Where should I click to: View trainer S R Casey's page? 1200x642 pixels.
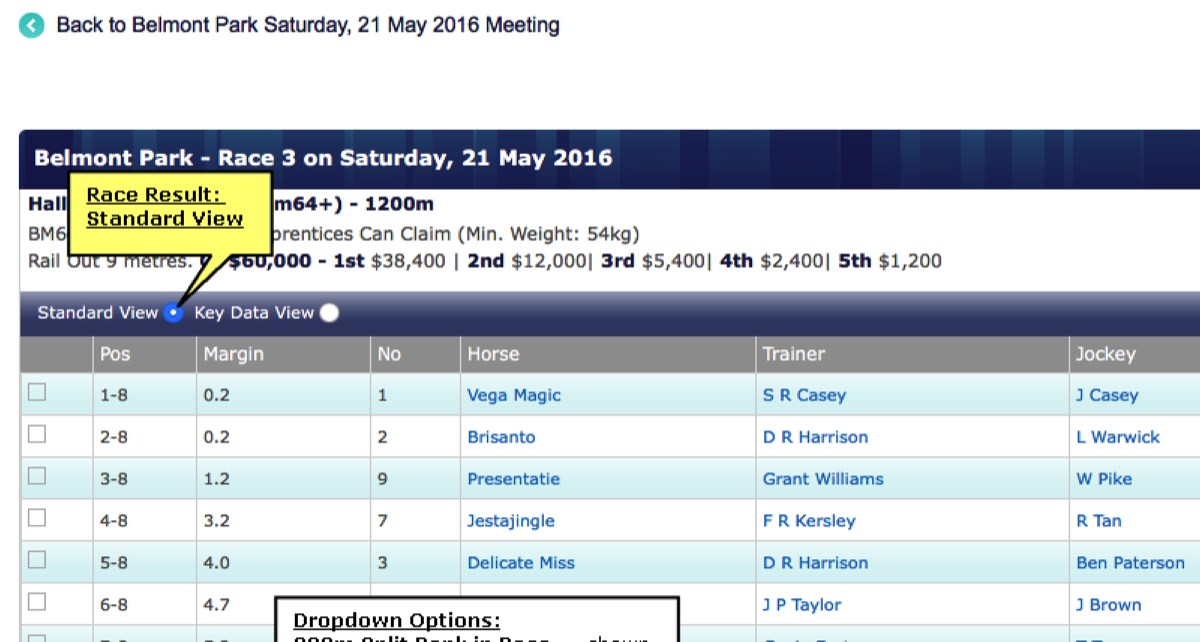click(x=804, y=395)
